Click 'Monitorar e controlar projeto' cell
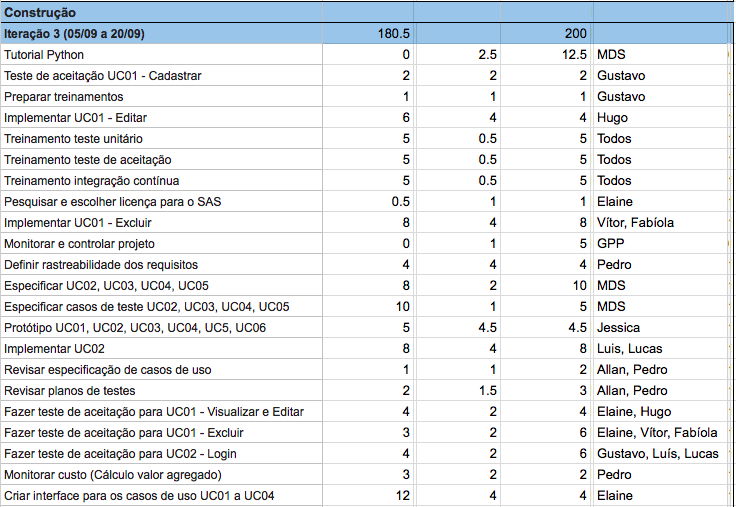The image size is (736, 507). point(161,244)
